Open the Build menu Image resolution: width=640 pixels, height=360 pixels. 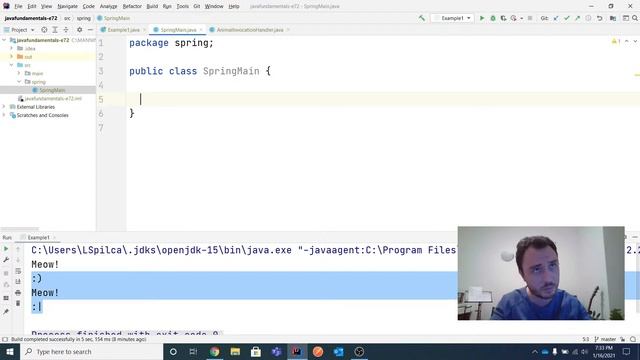[x=152, y=6]
